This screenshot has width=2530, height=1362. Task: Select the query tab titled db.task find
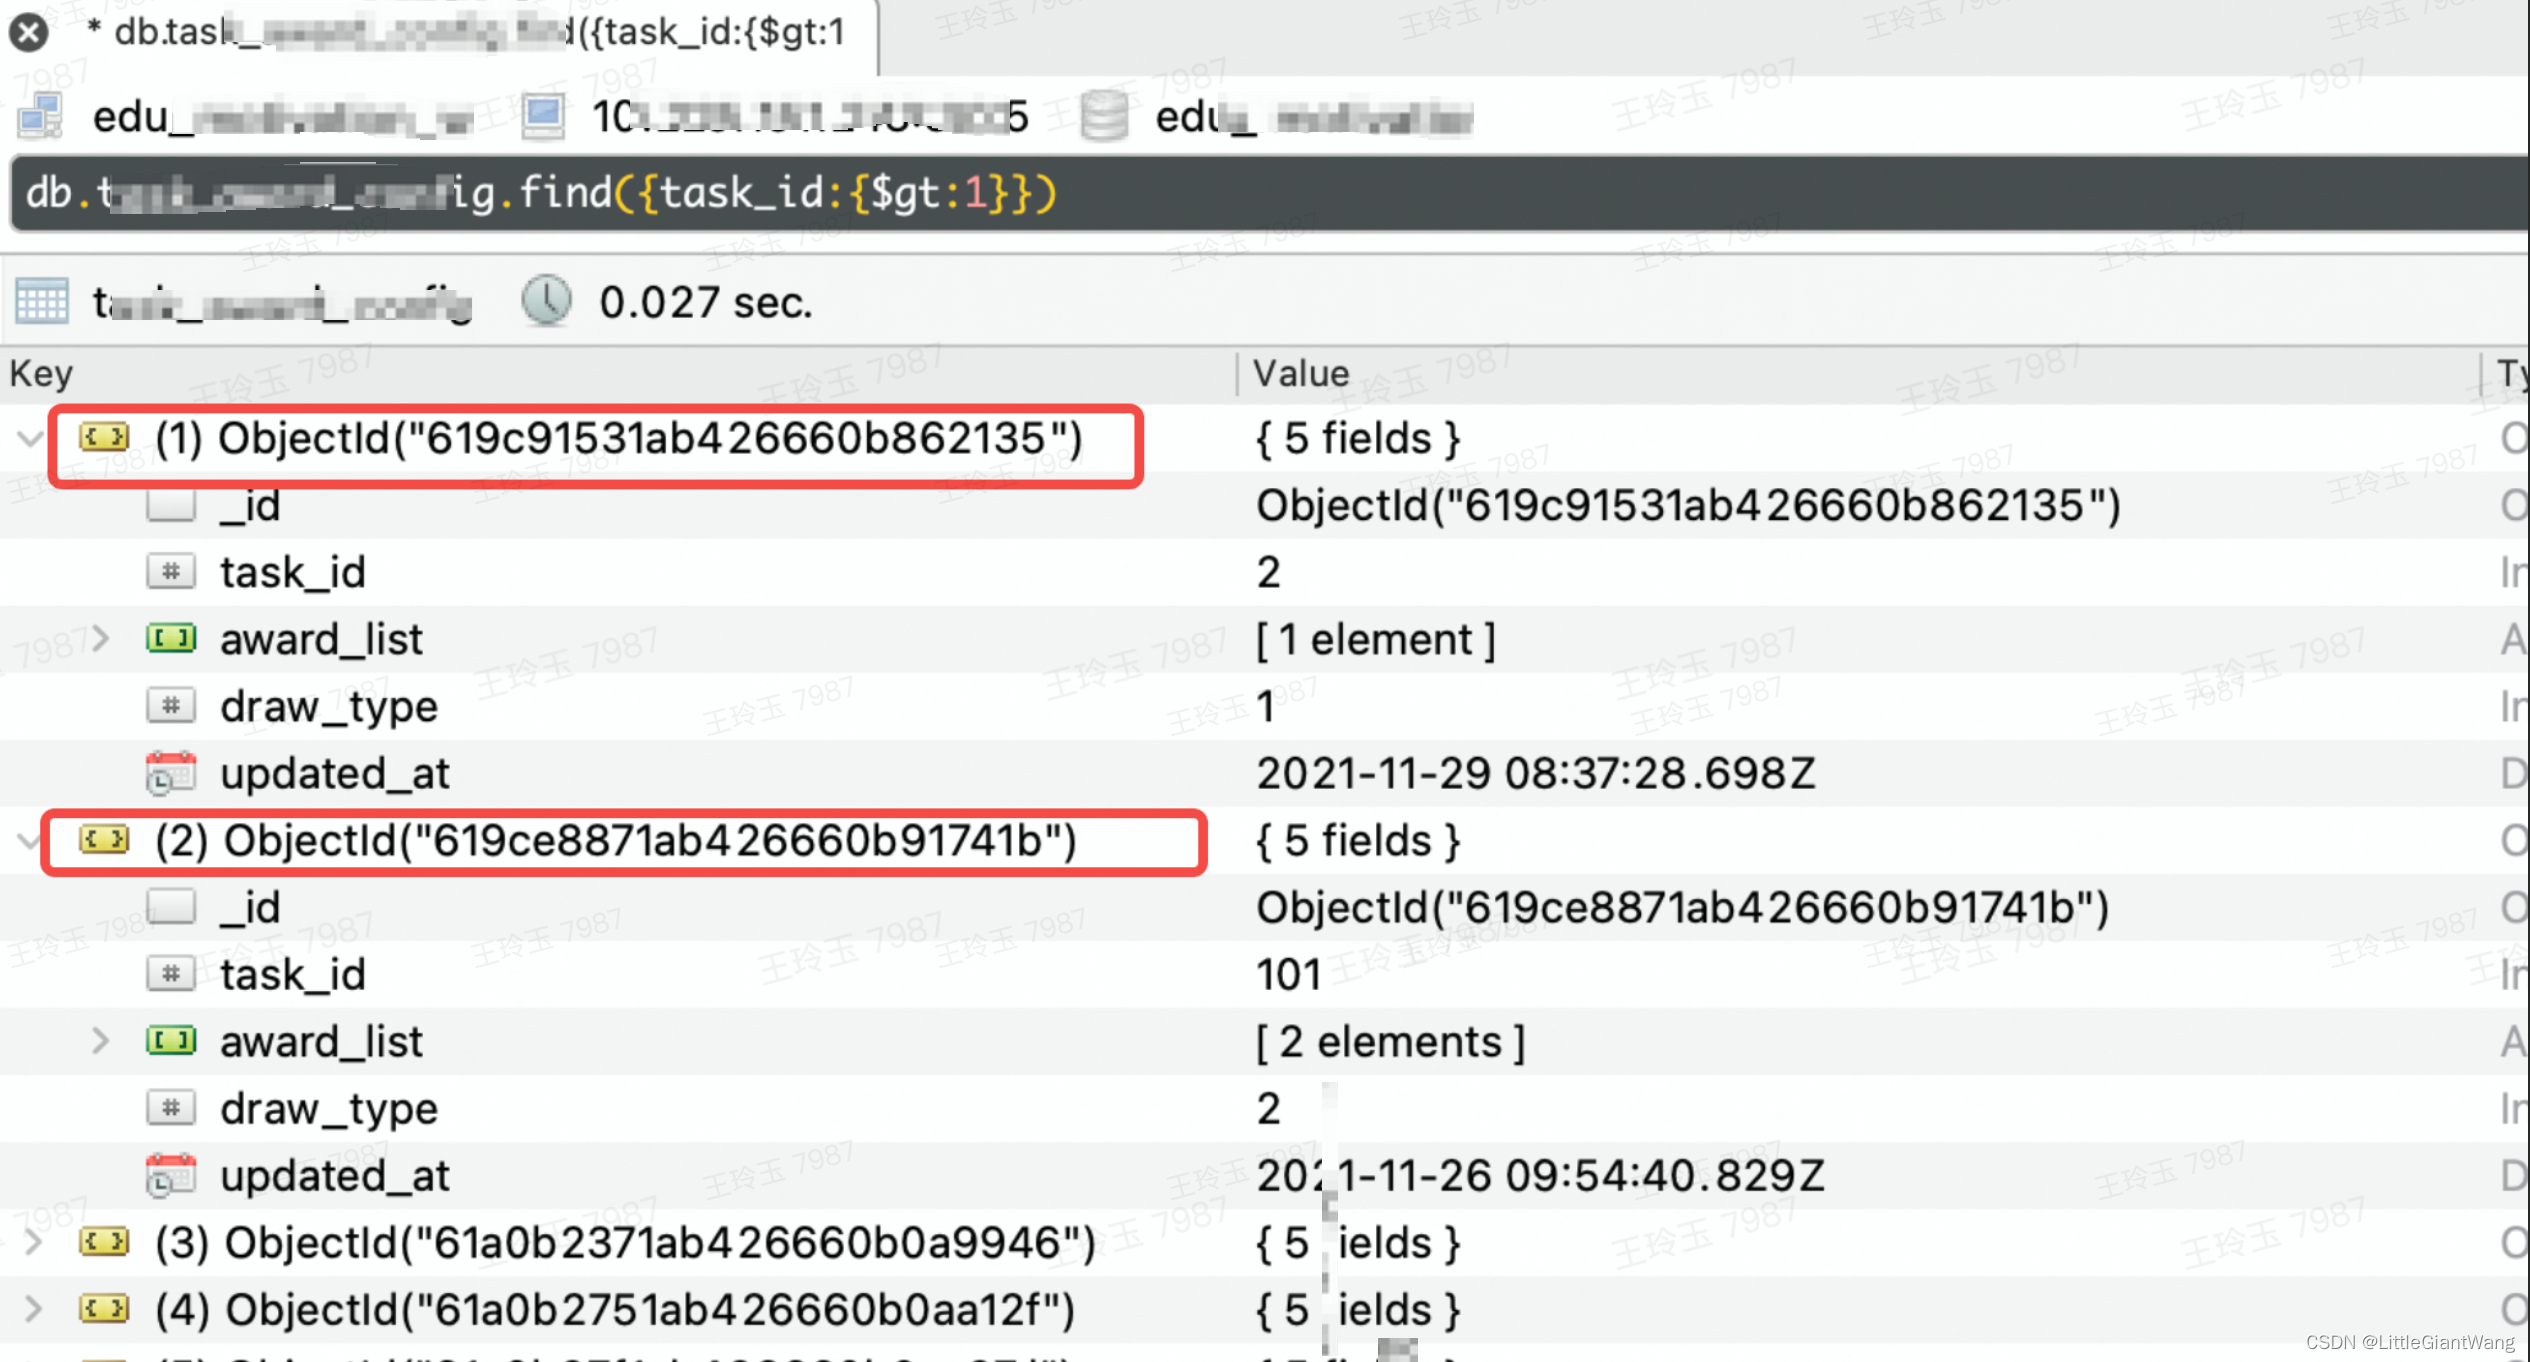click(x=478, y=32)
